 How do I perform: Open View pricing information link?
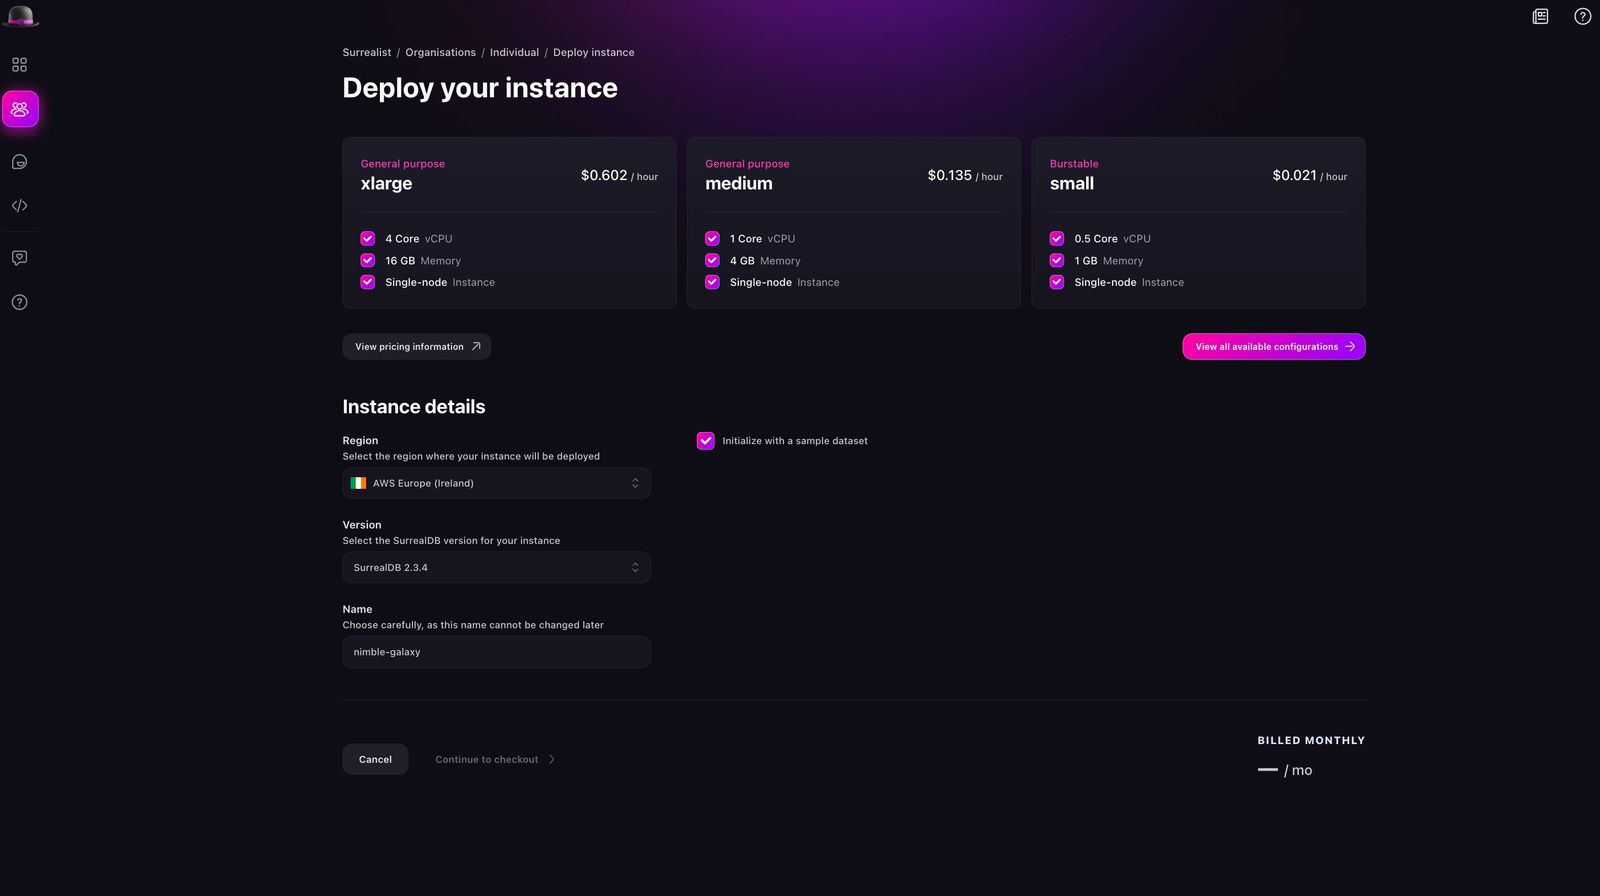coord(416,347)
